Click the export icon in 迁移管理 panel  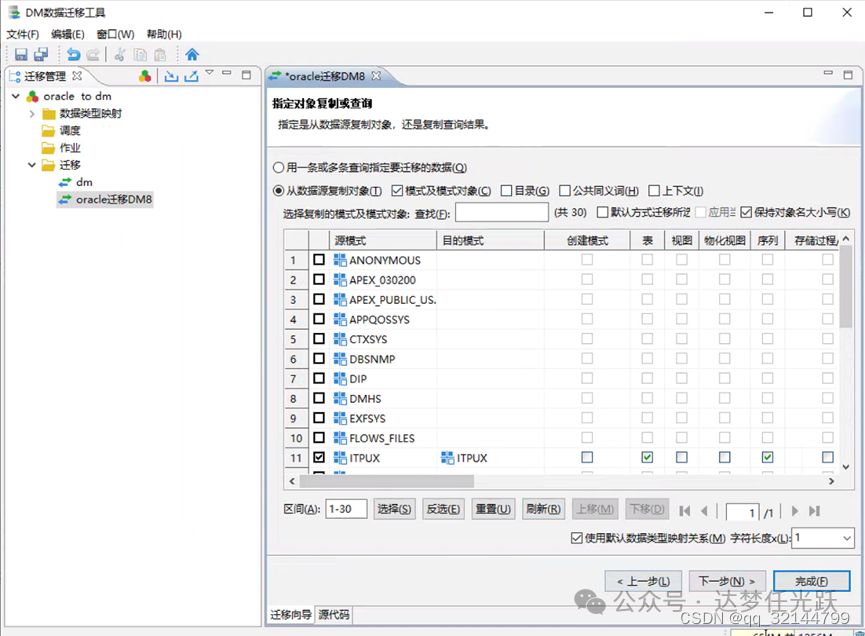pos(191,76)
